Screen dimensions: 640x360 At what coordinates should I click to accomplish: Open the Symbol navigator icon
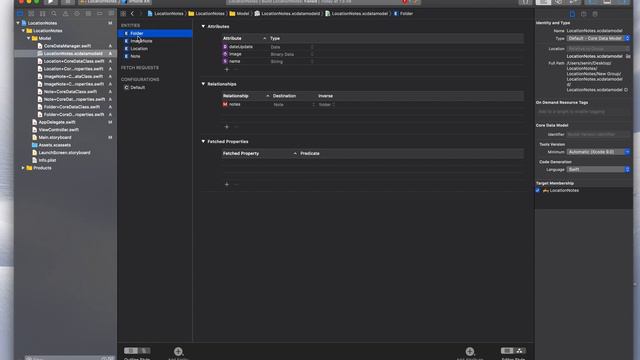(42, 13)
